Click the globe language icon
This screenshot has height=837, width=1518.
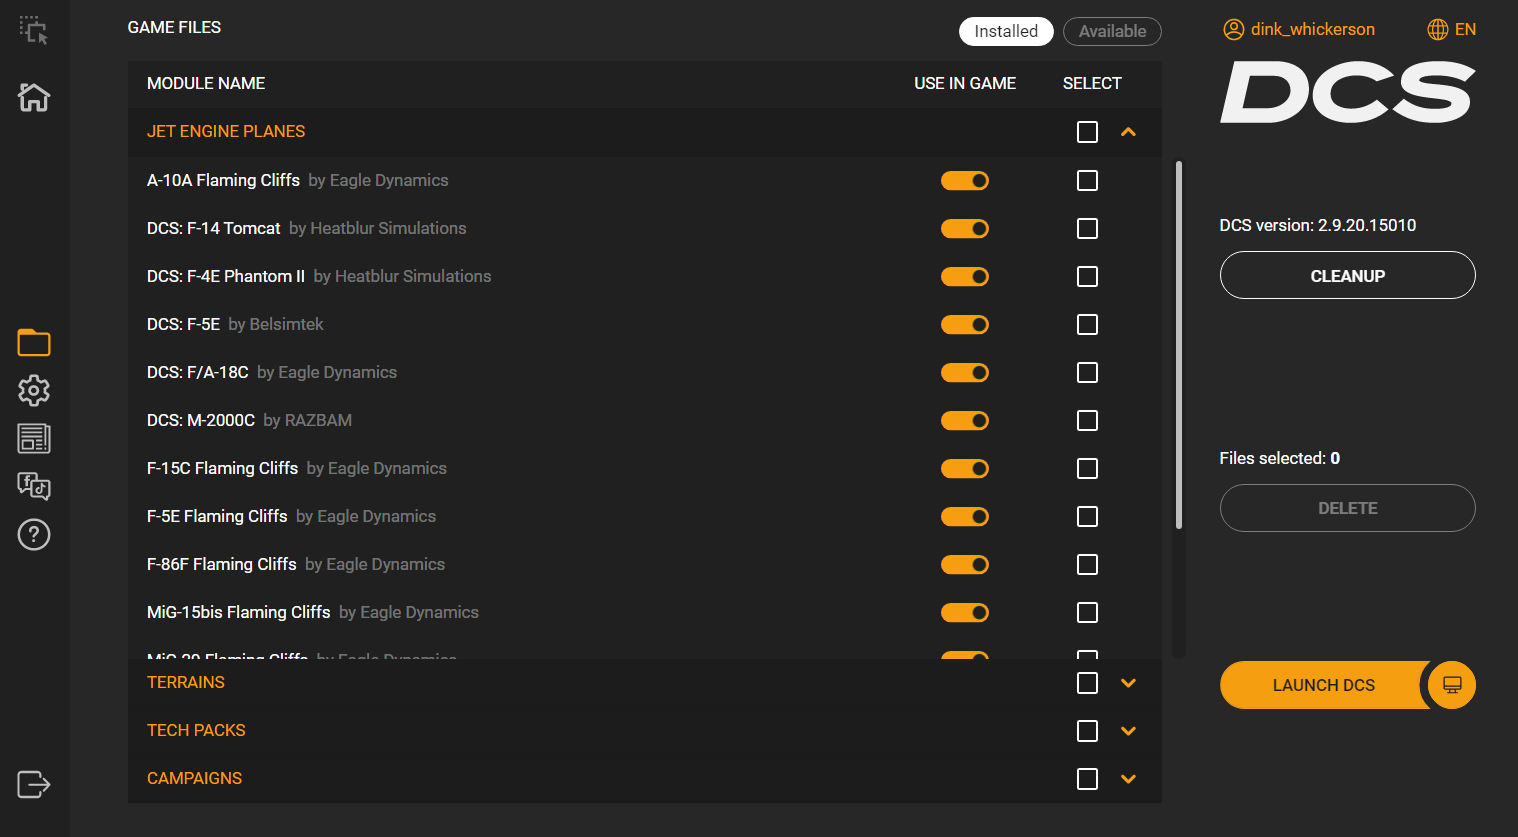1437,29
